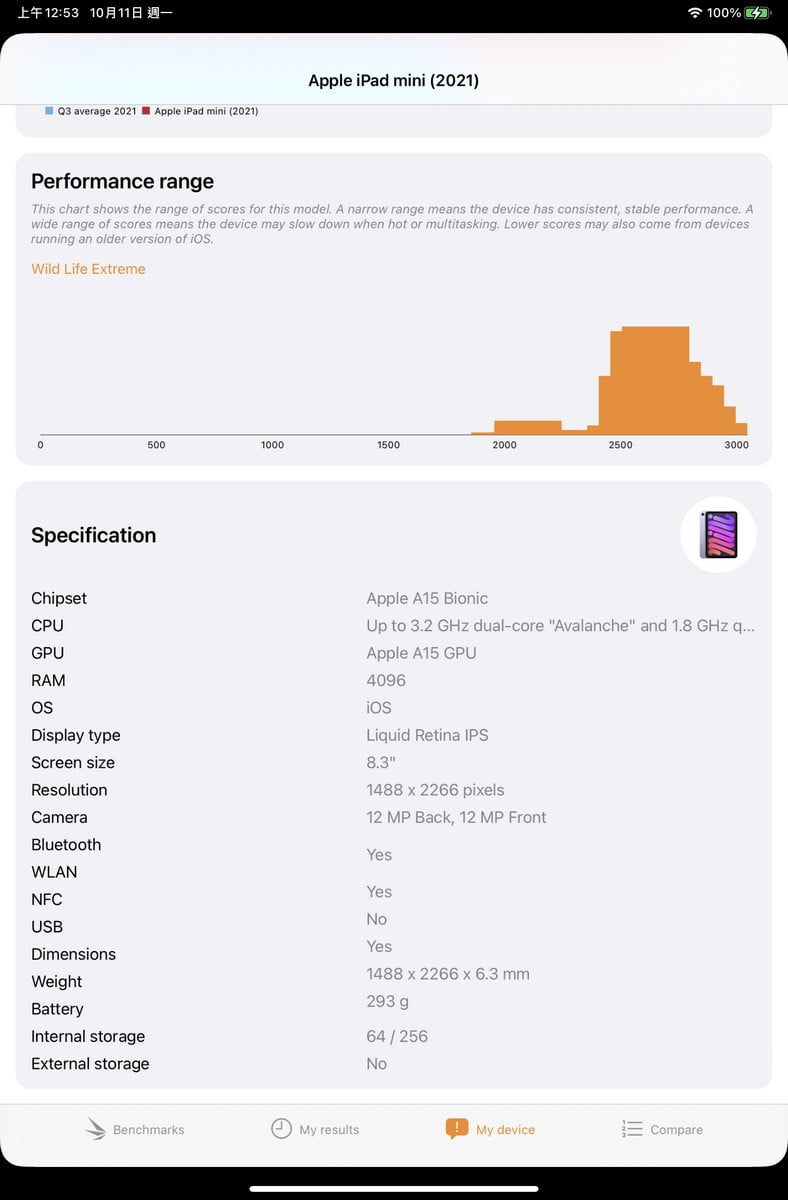Image resolution: width=788 pixels, height=1200 pixels.
Task: Tap the red Apple iPad mini legend swatch
Action: [x=146, y=111]
